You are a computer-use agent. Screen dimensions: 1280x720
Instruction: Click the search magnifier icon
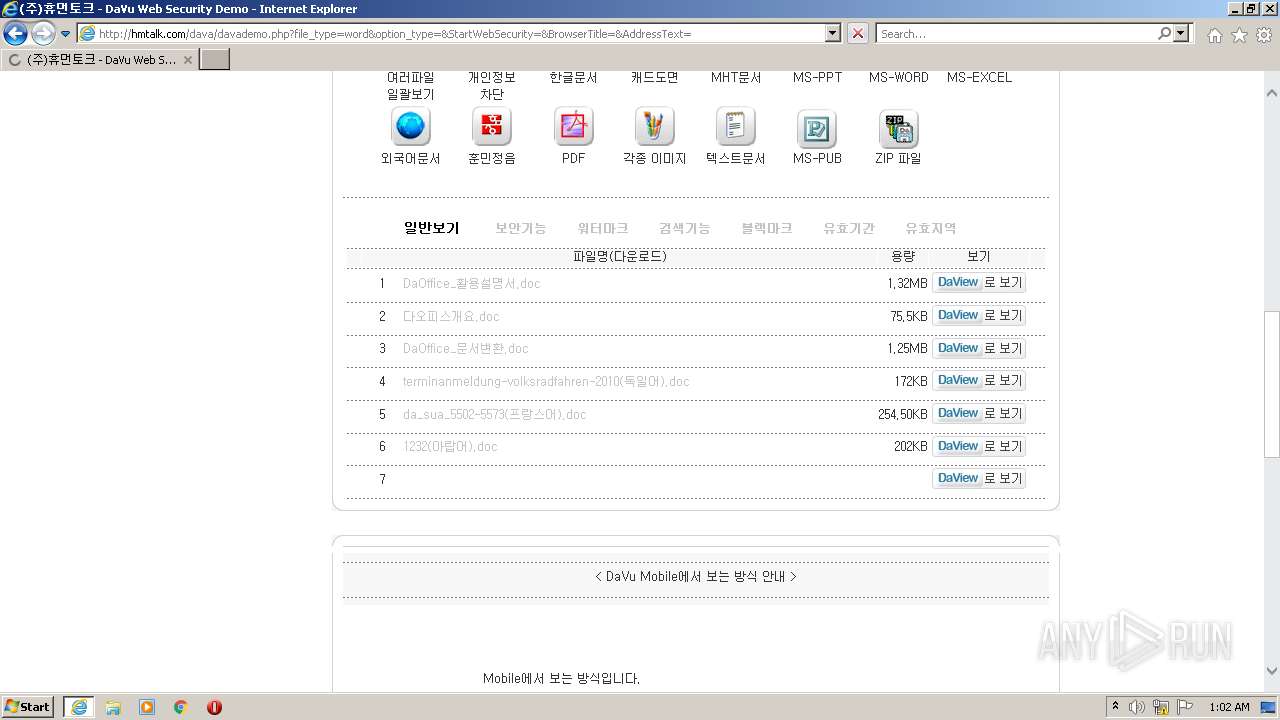[x=1164, y=33]
